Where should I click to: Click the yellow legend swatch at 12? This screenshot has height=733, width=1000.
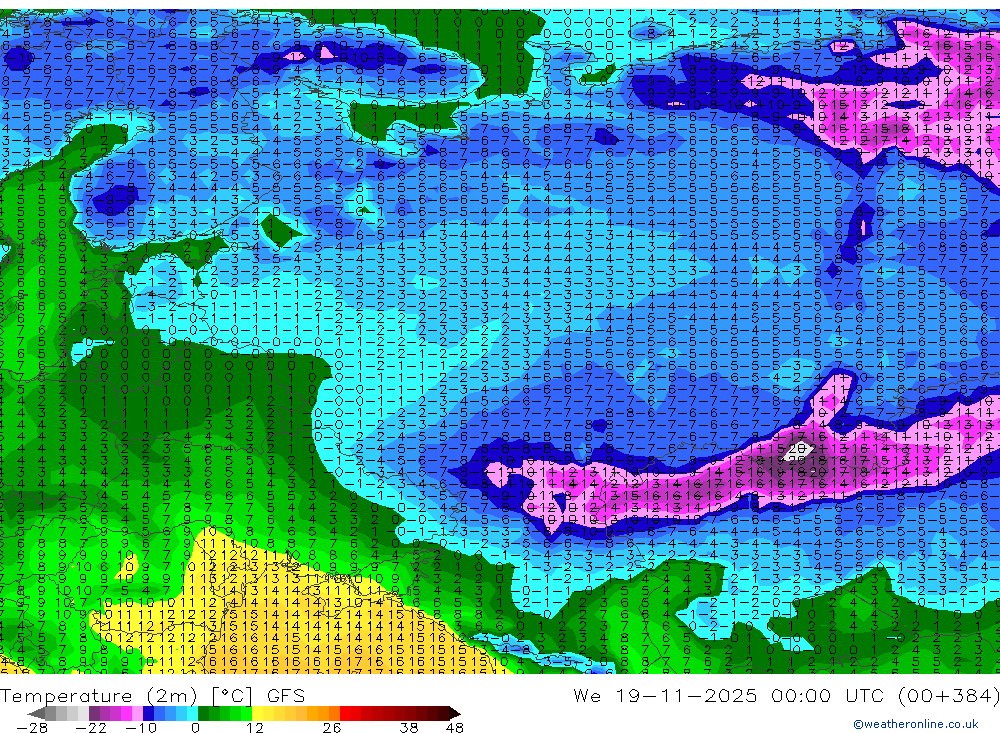click(x=257, y=714)
